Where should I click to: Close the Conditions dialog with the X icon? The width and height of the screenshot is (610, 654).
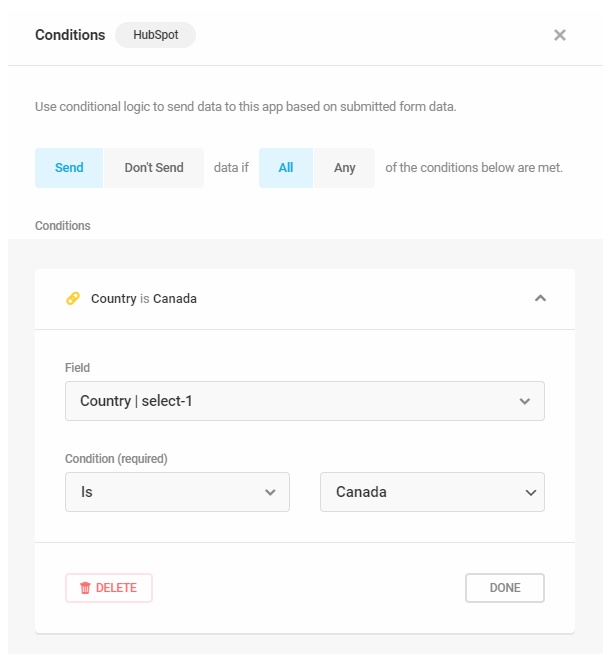560,35
